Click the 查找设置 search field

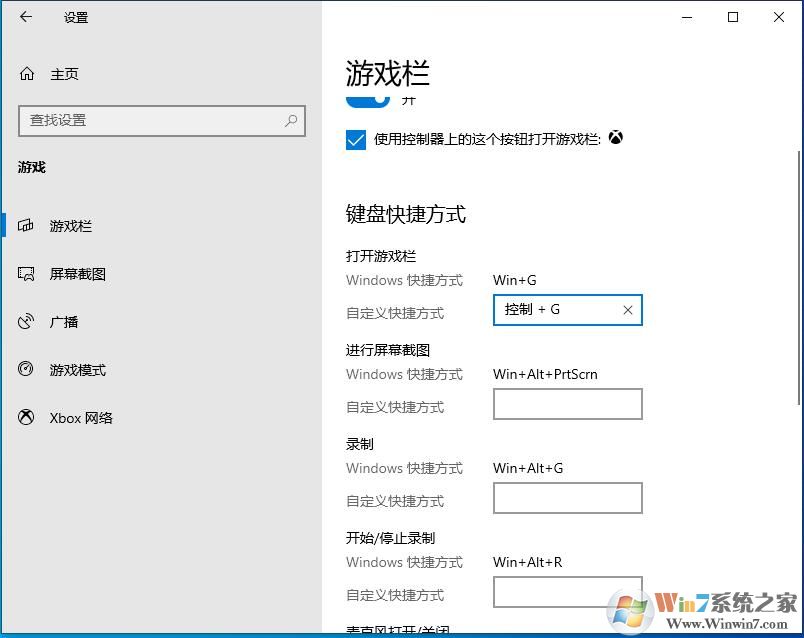[x=150, y=120]
